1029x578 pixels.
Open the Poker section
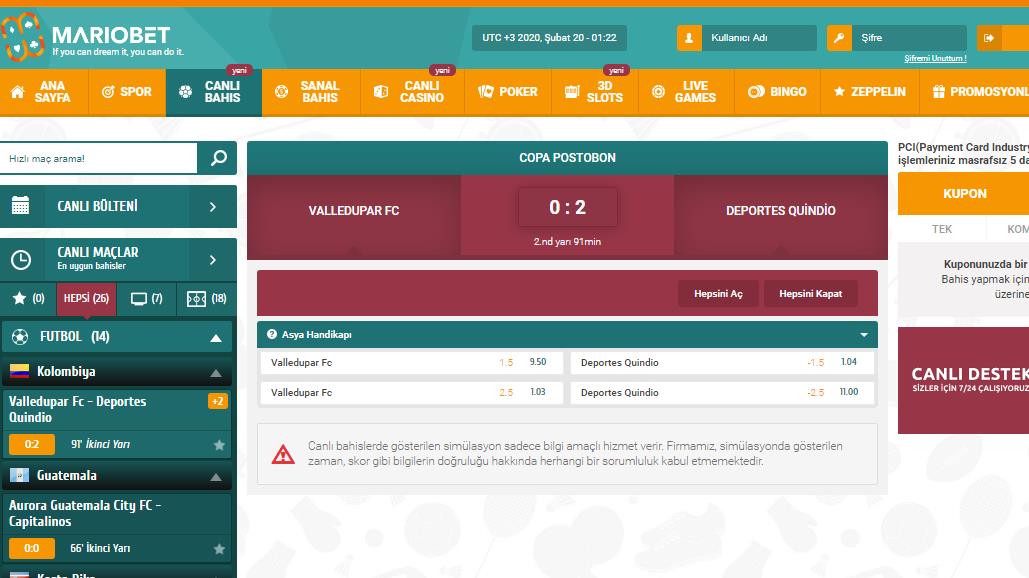508,92
